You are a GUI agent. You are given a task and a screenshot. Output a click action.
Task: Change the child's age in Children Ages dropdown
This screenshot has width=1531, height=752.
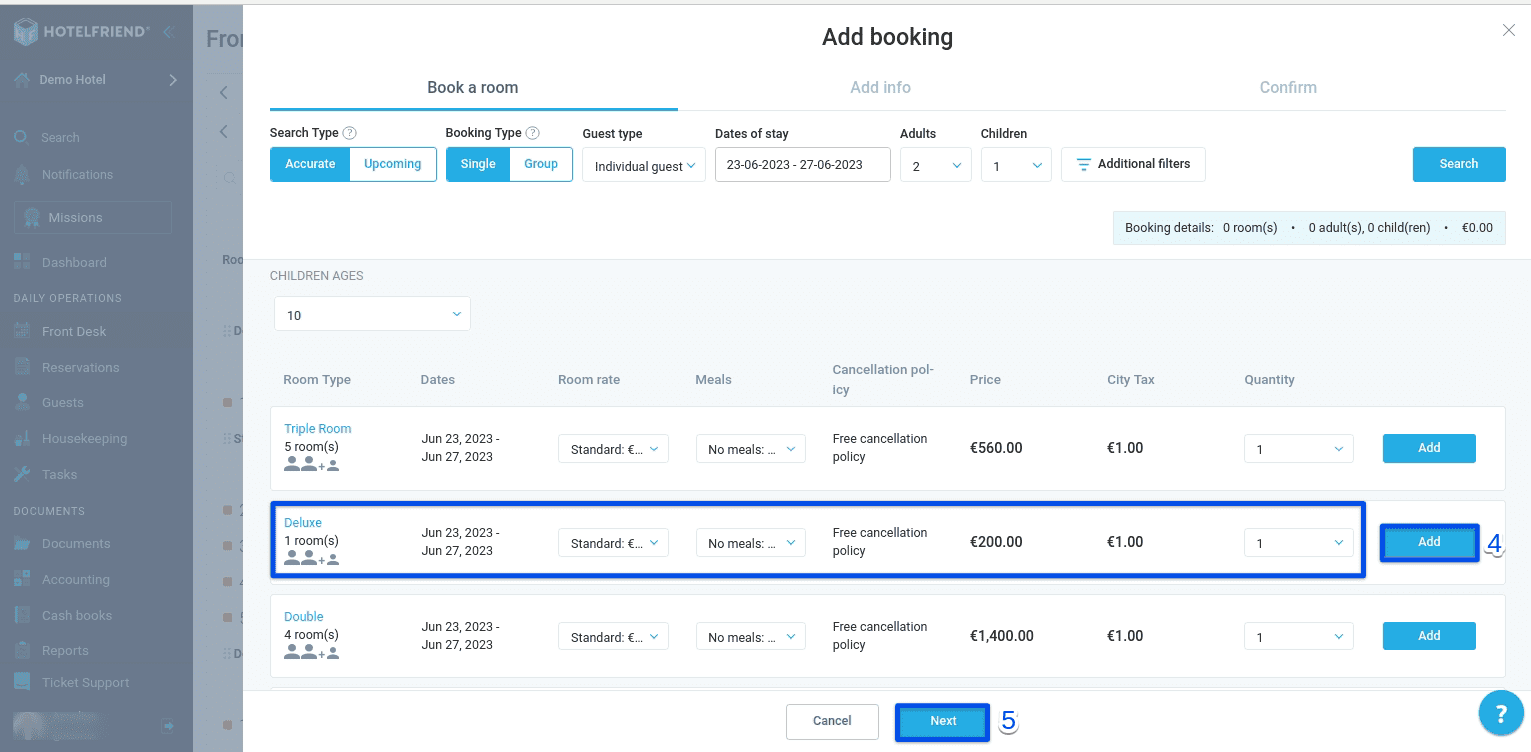coord(371,313)
